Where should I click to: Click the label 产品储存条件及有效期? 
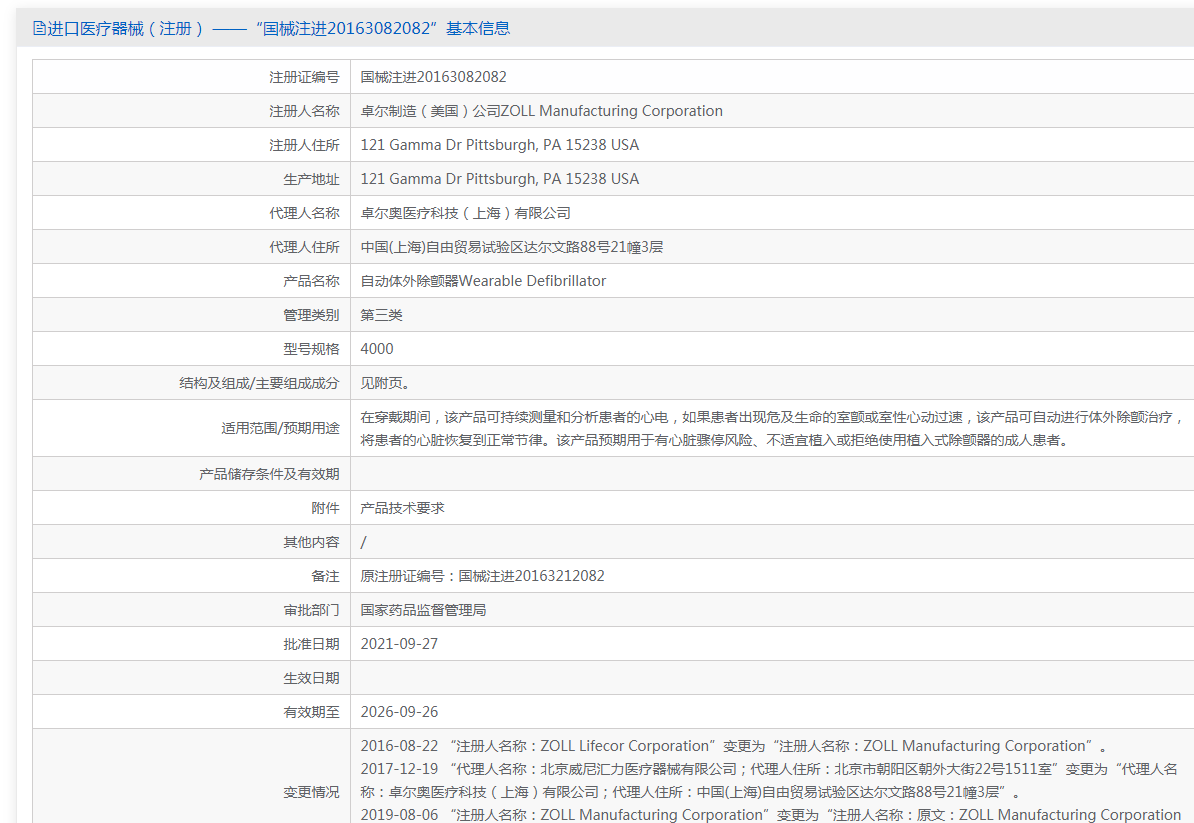[x=269, y=474]
